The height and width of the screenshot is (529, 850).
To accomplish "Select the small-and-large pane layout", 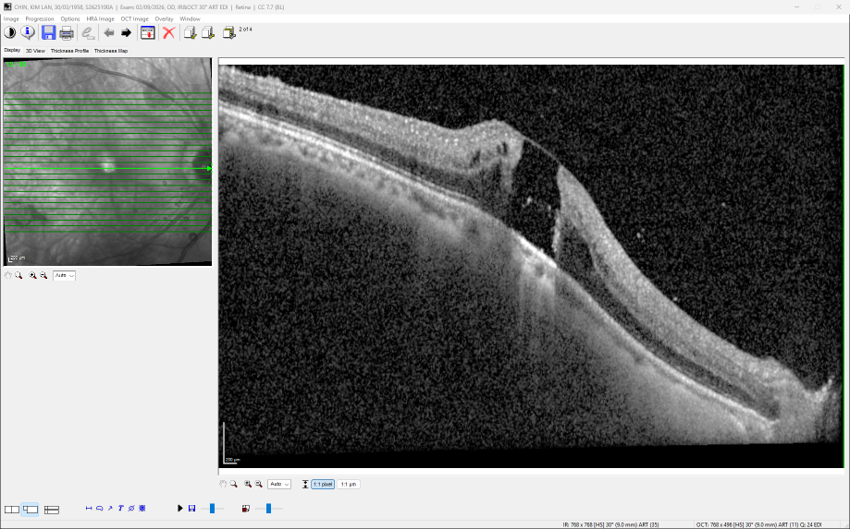I will 30,509.
